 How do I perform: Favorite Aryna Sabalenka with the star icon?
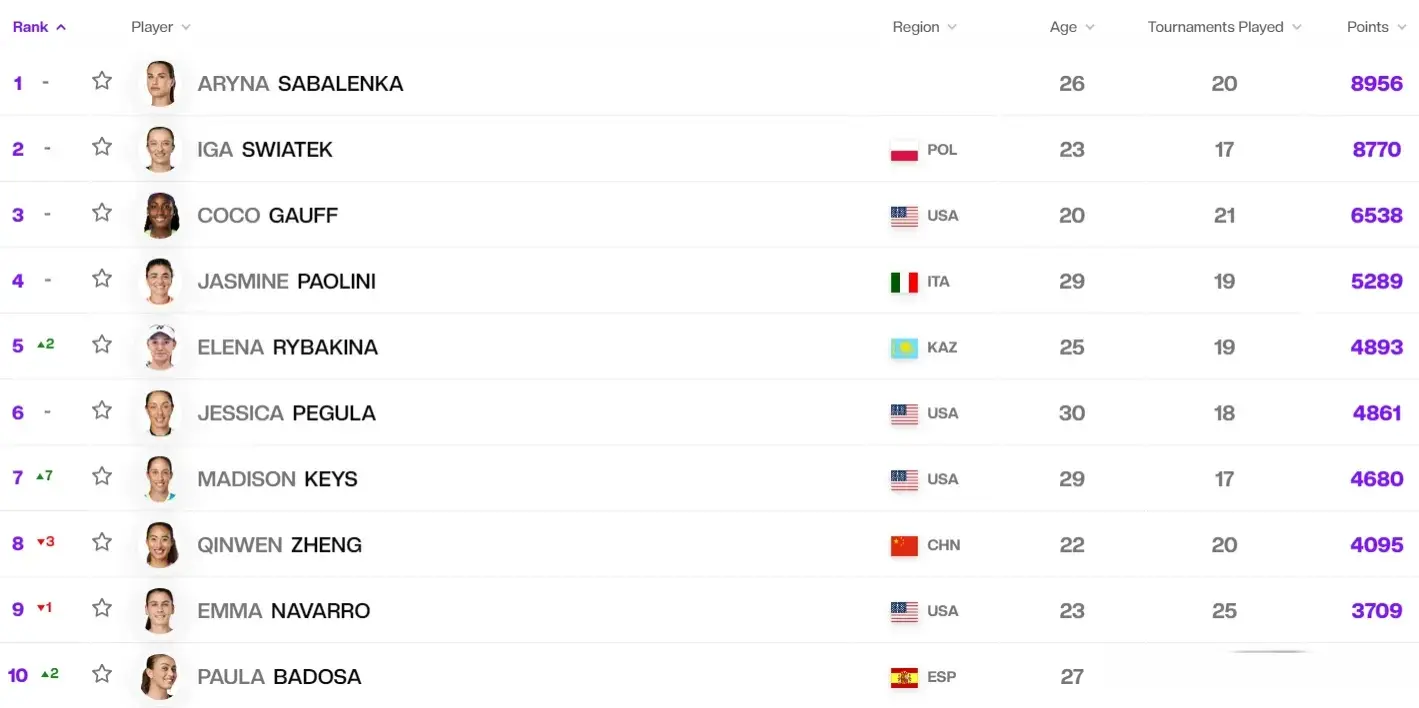point(102,81)
